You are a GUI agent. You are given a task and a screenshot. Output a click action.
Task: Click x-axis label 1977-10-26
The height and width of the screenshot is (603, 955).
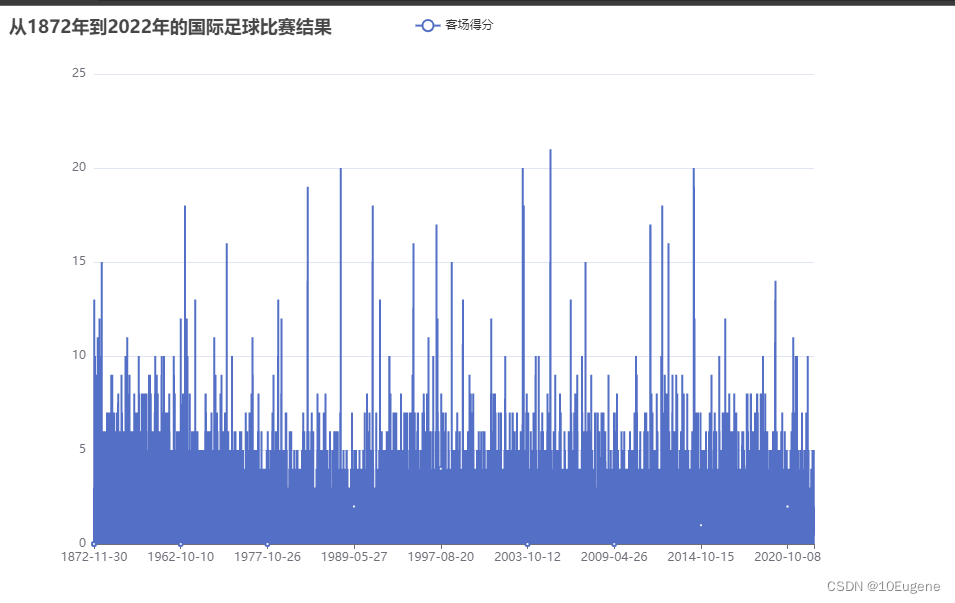pos(267,557)
